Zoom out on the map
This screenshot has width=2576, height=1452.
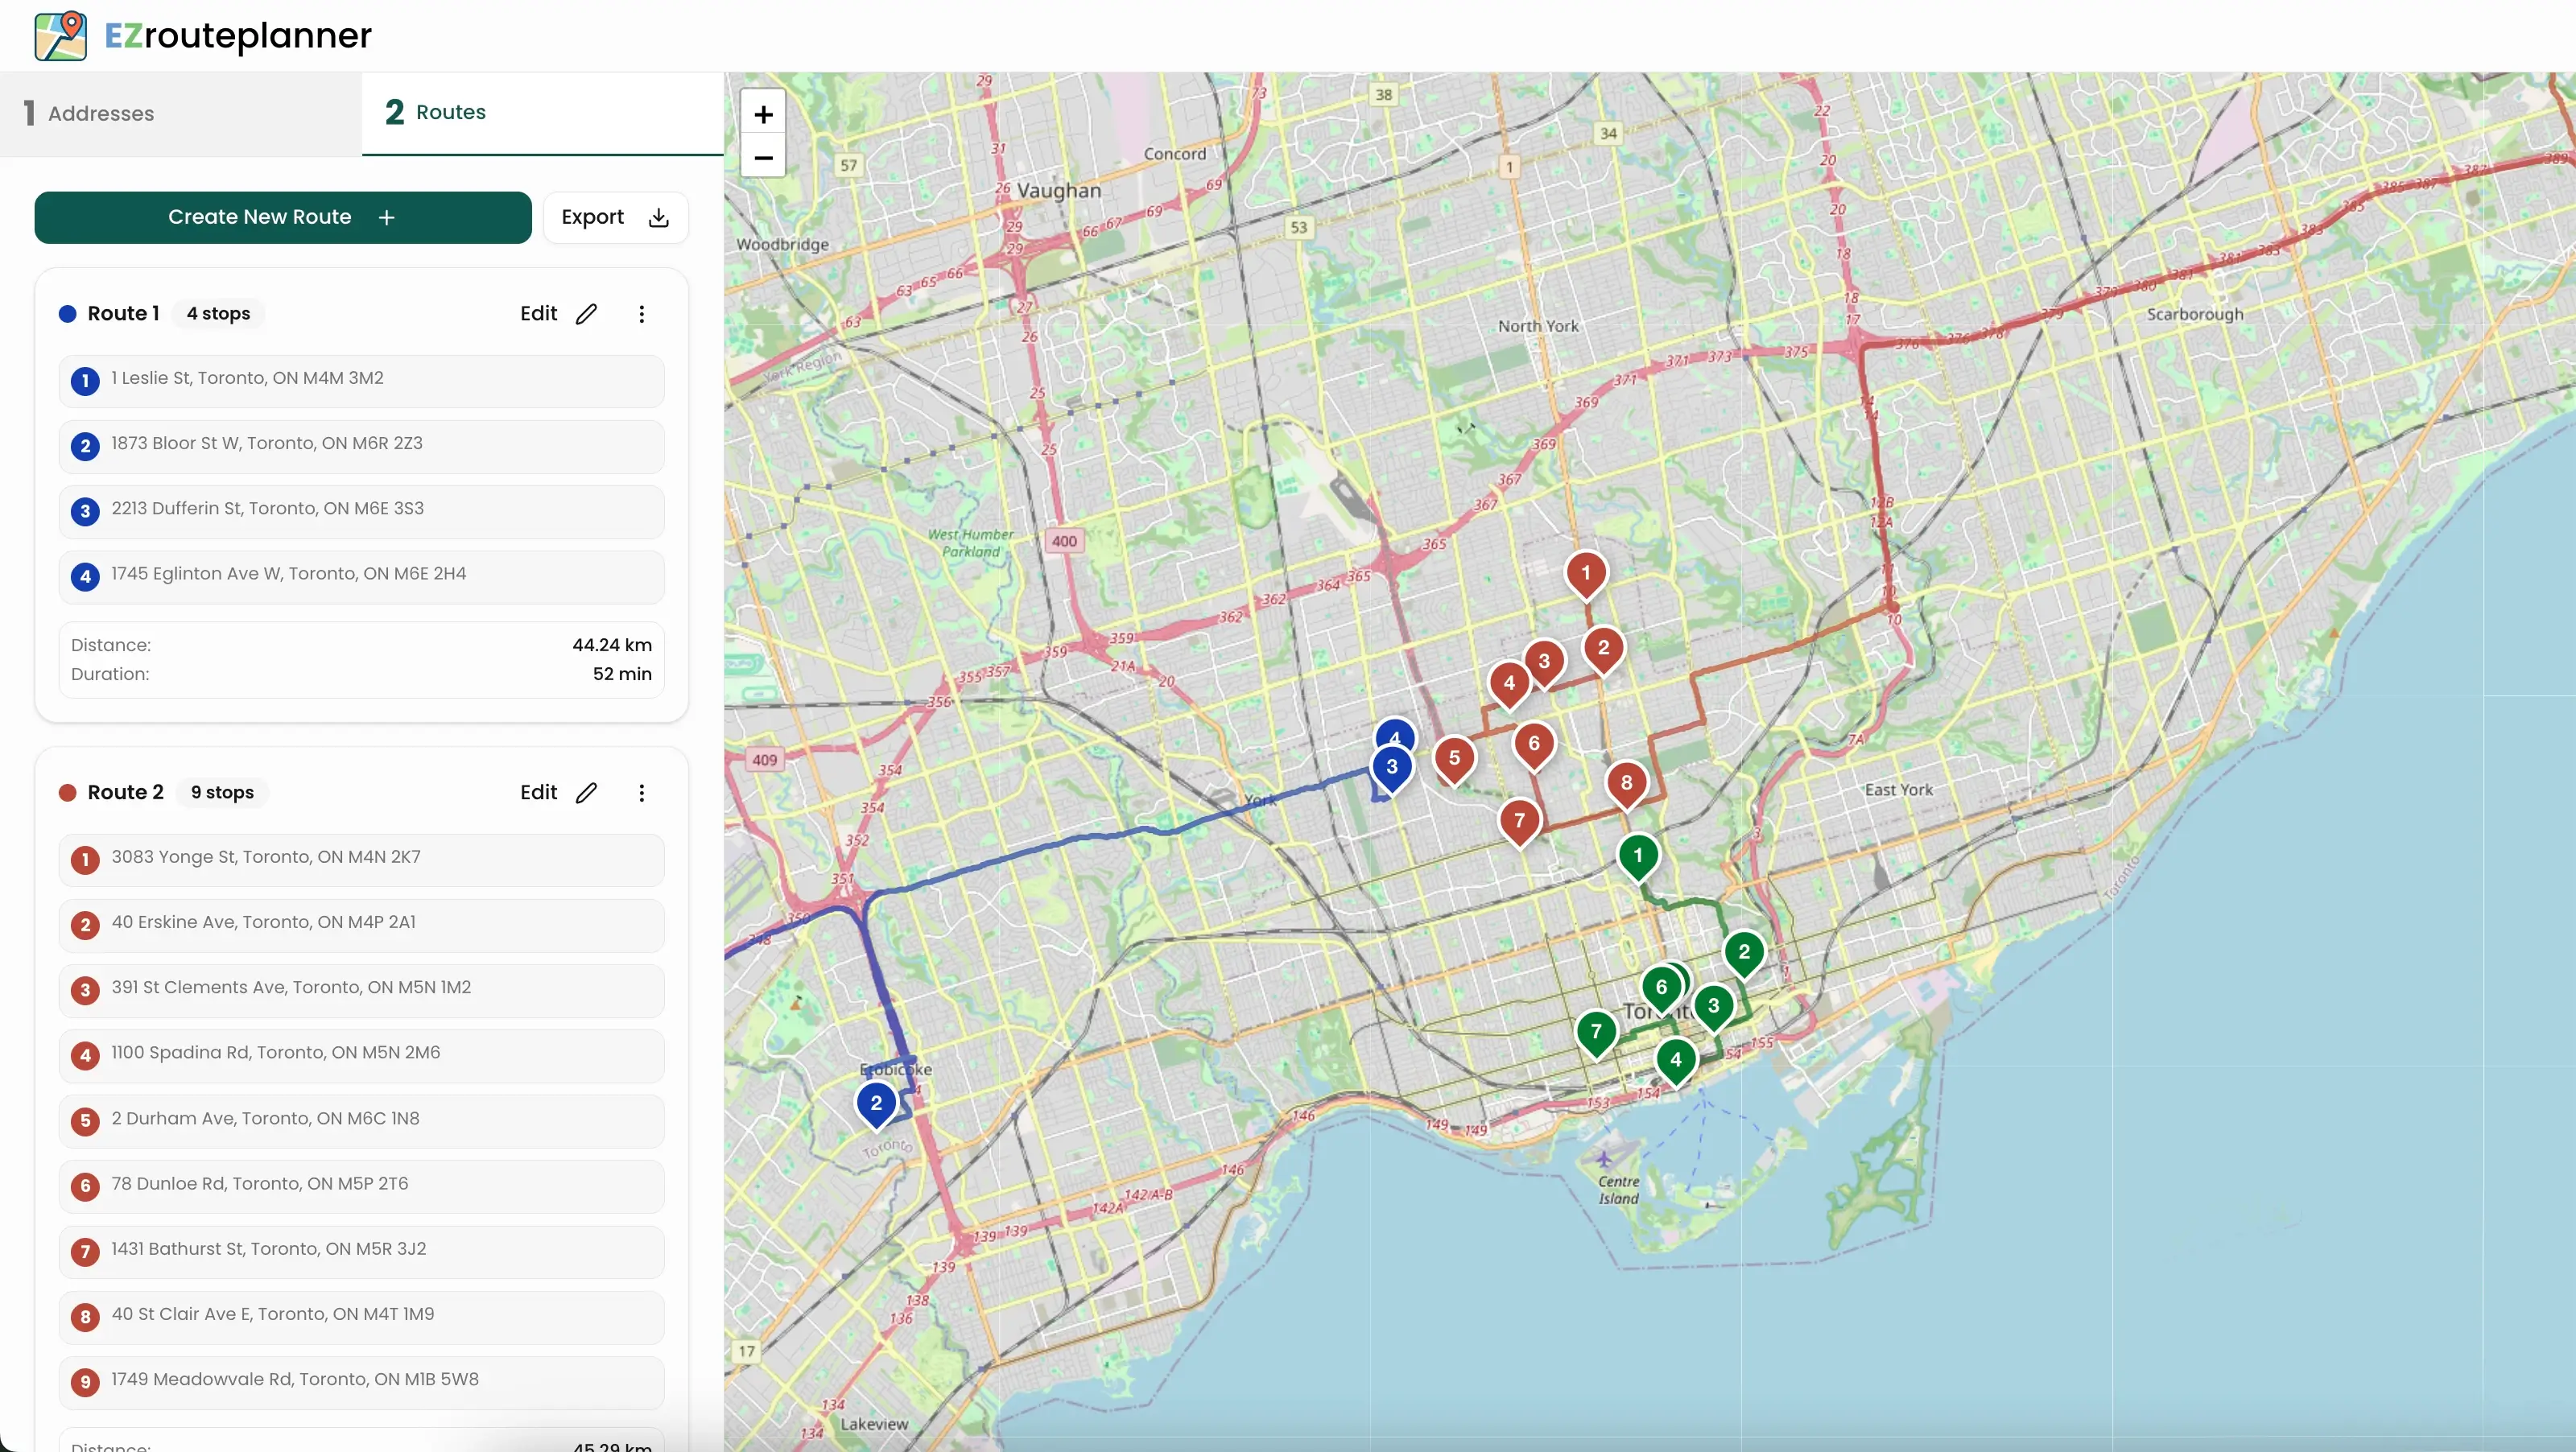pyautogui.click(x=763, y=158)
